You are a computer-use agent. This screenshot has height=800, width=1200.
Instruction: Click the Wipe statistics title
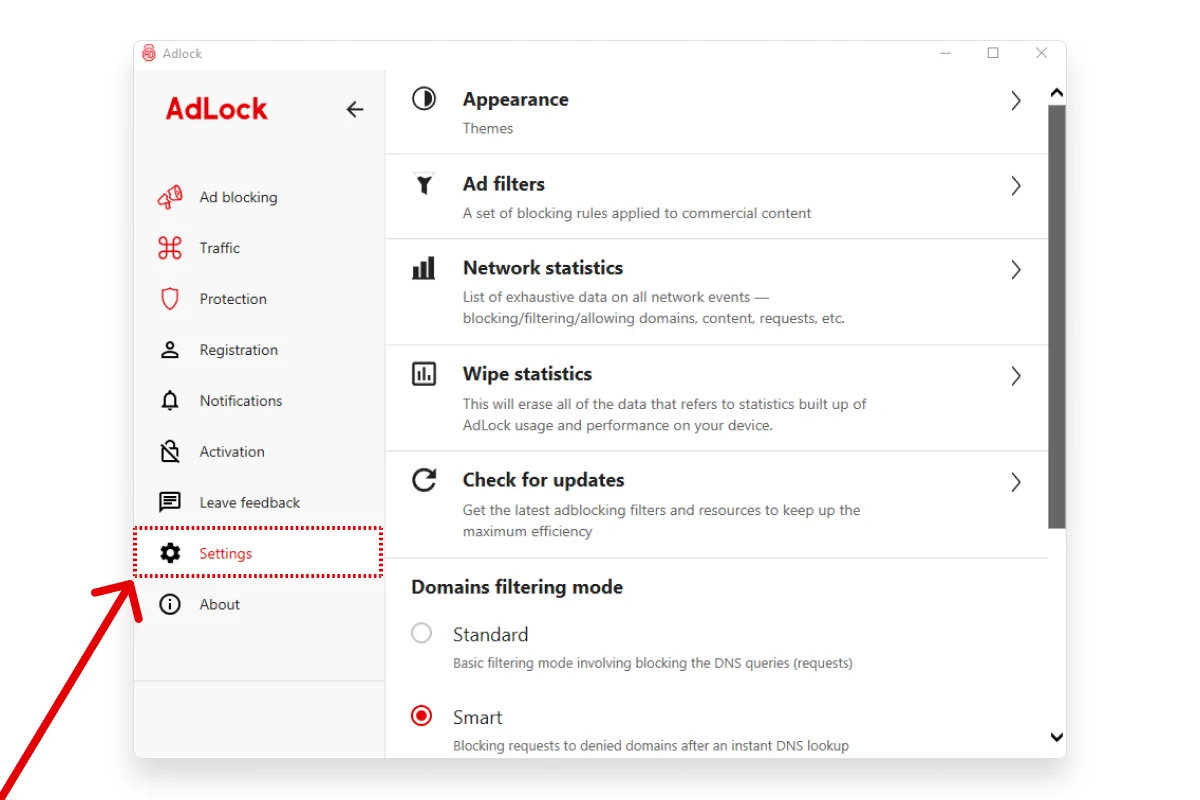(x=527, y=374)
